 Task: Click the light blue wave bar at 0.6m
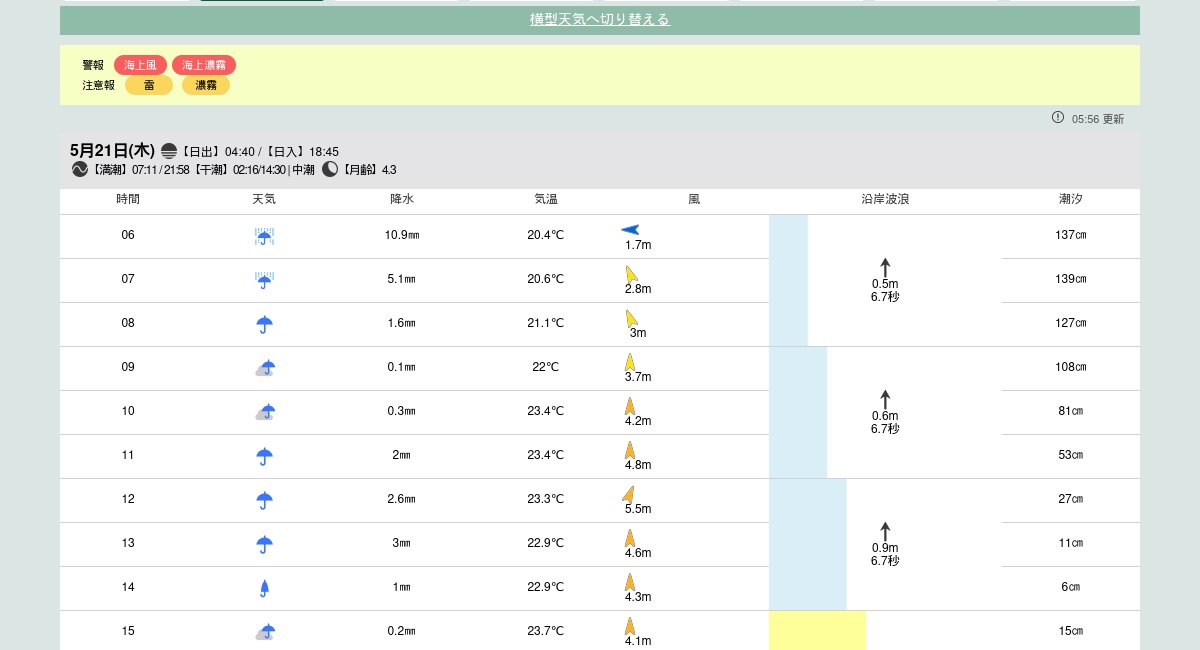[x=798, y=412]
